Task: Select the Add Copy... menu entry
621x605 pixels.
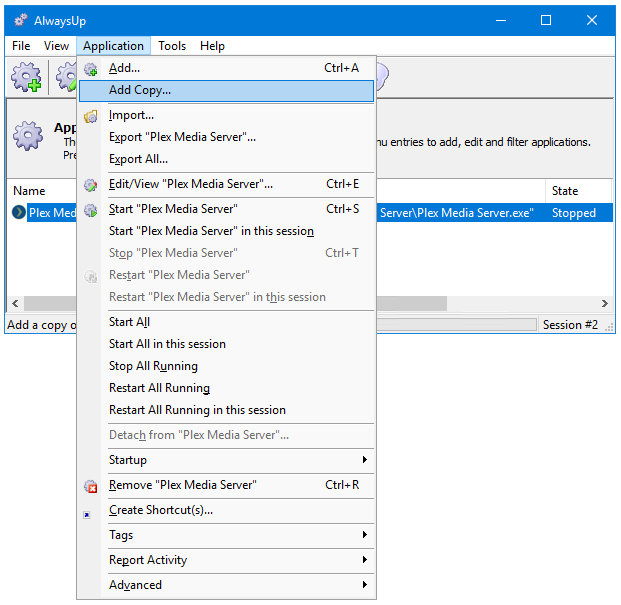Action: point(227,91)
